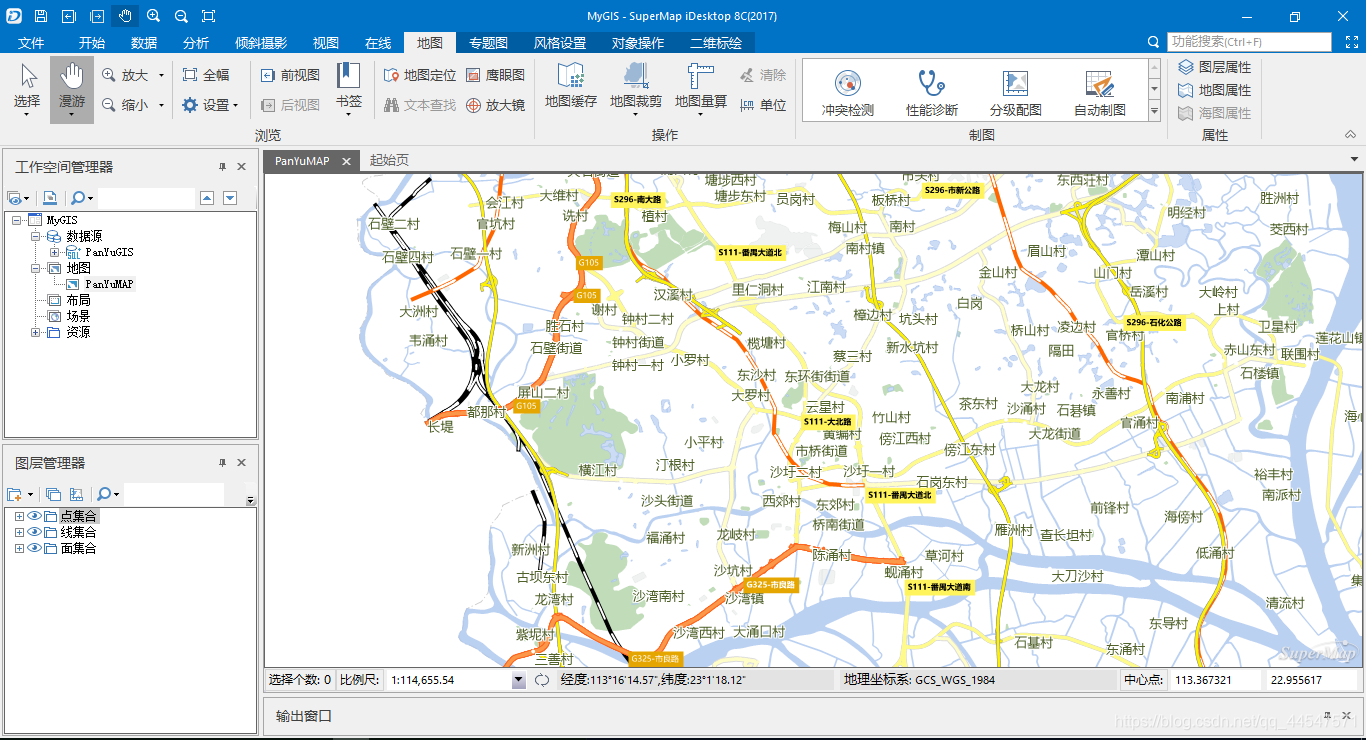Click the full-extent icon in title bar
Screen dimensions: 1366x740
click(x=208, y=16)
